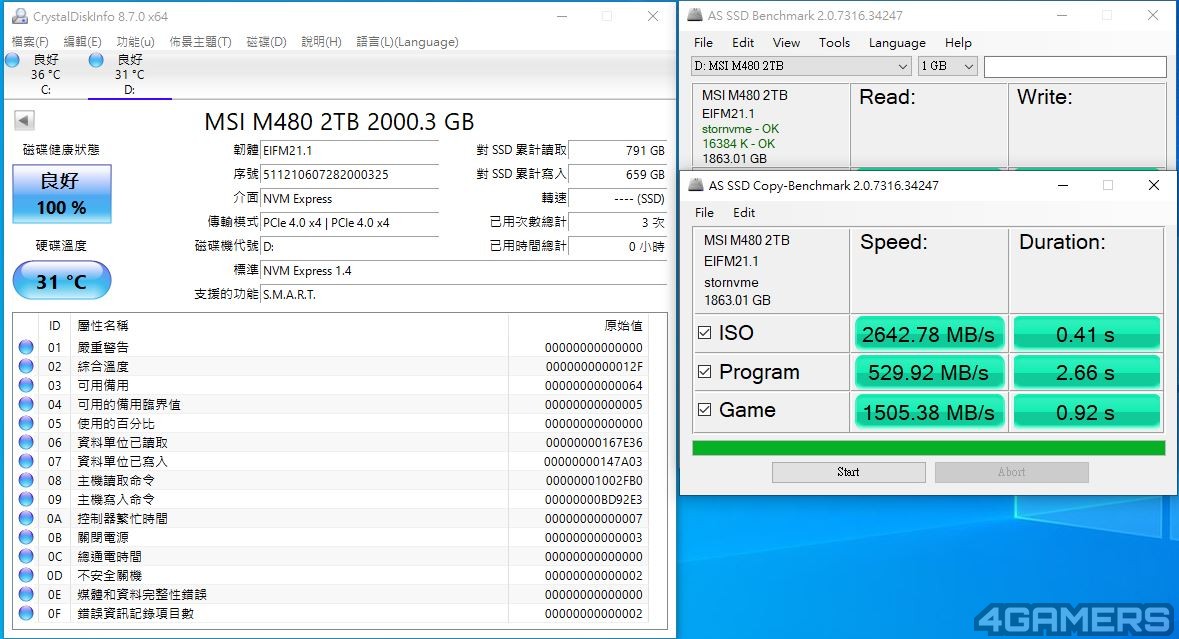Viewport: 1179px width, 639px height.
Task: Click status orb for attribute 05 row
Action: click(26, 423)
